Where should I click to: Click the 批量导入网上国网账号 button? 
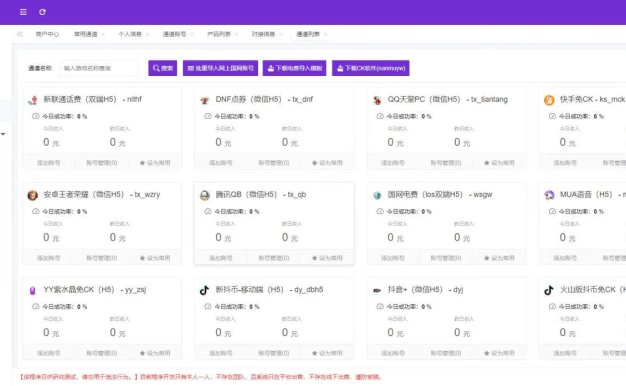click(x=220, y=68)
